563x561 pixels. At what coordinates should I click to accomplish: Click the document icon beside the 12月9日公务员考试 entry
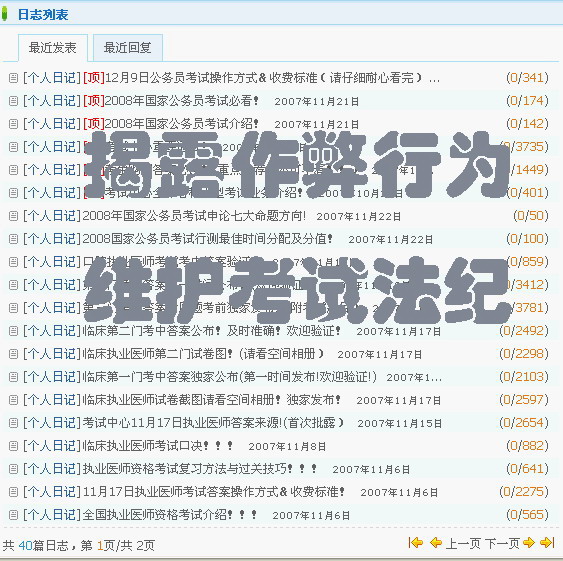point(13,78)
